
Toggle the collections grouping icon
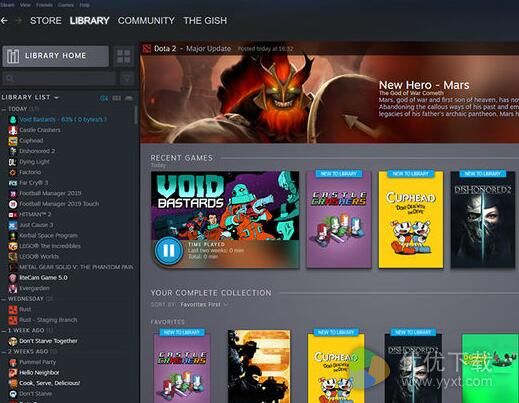coord(116,98)
